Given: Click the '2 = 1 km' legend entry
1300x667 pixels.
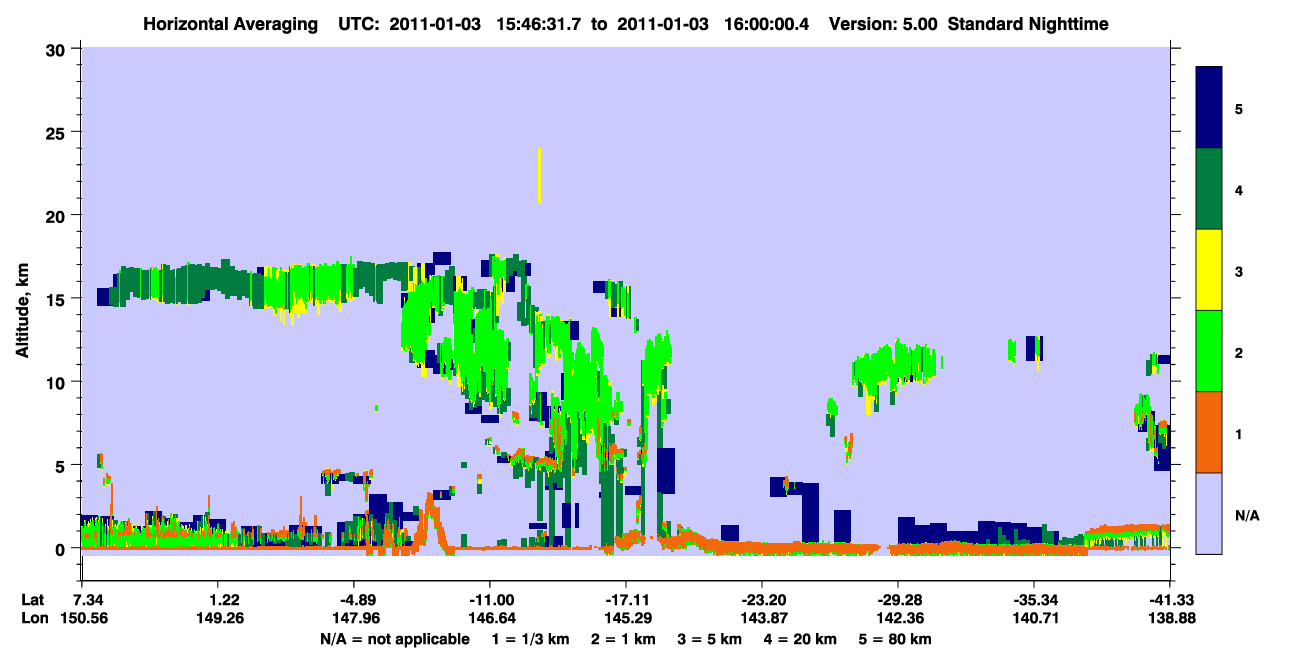Looking at the screenshot, I should click(624, 639).
